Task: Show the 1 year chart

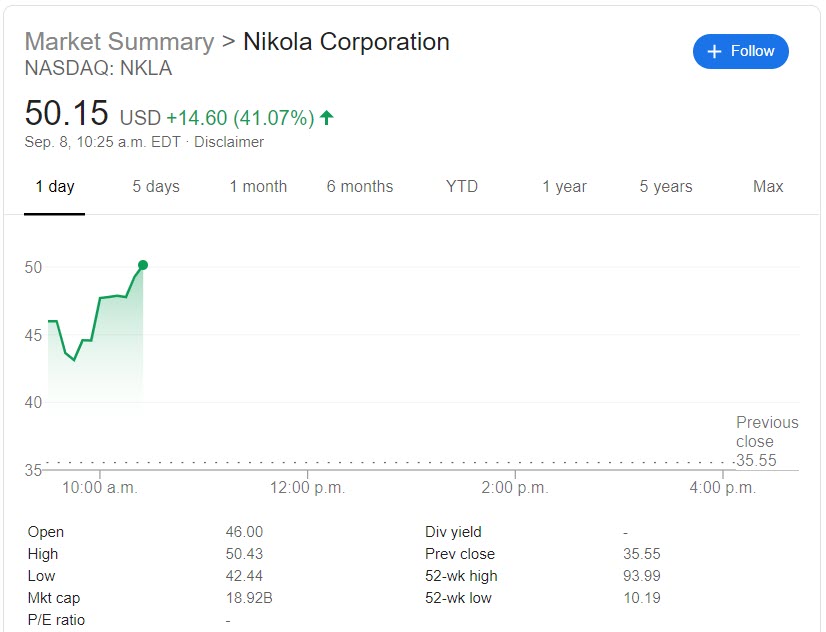Action: coord(564,186)
